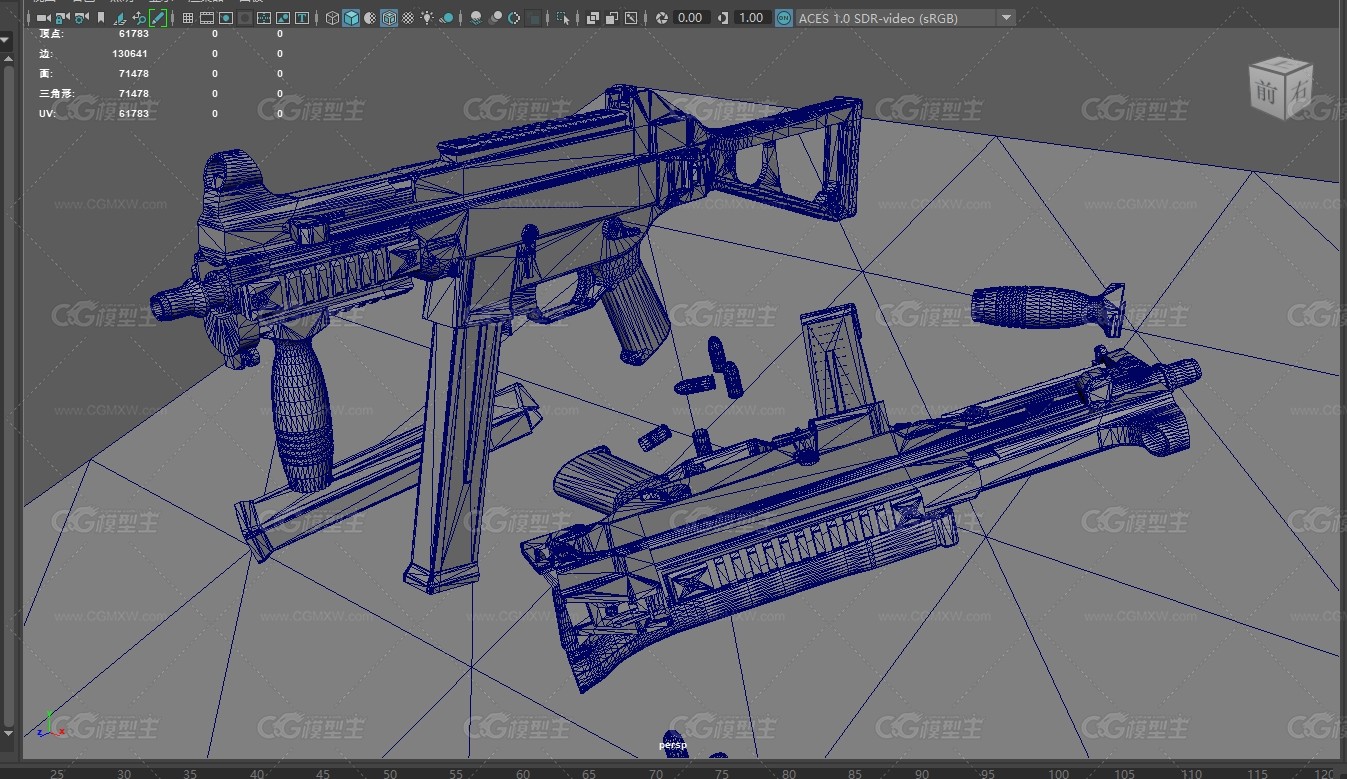Viewport: 1347px width, 779px height.
Task: Toggle the Film Gate icon
Action: coord(207,18)
